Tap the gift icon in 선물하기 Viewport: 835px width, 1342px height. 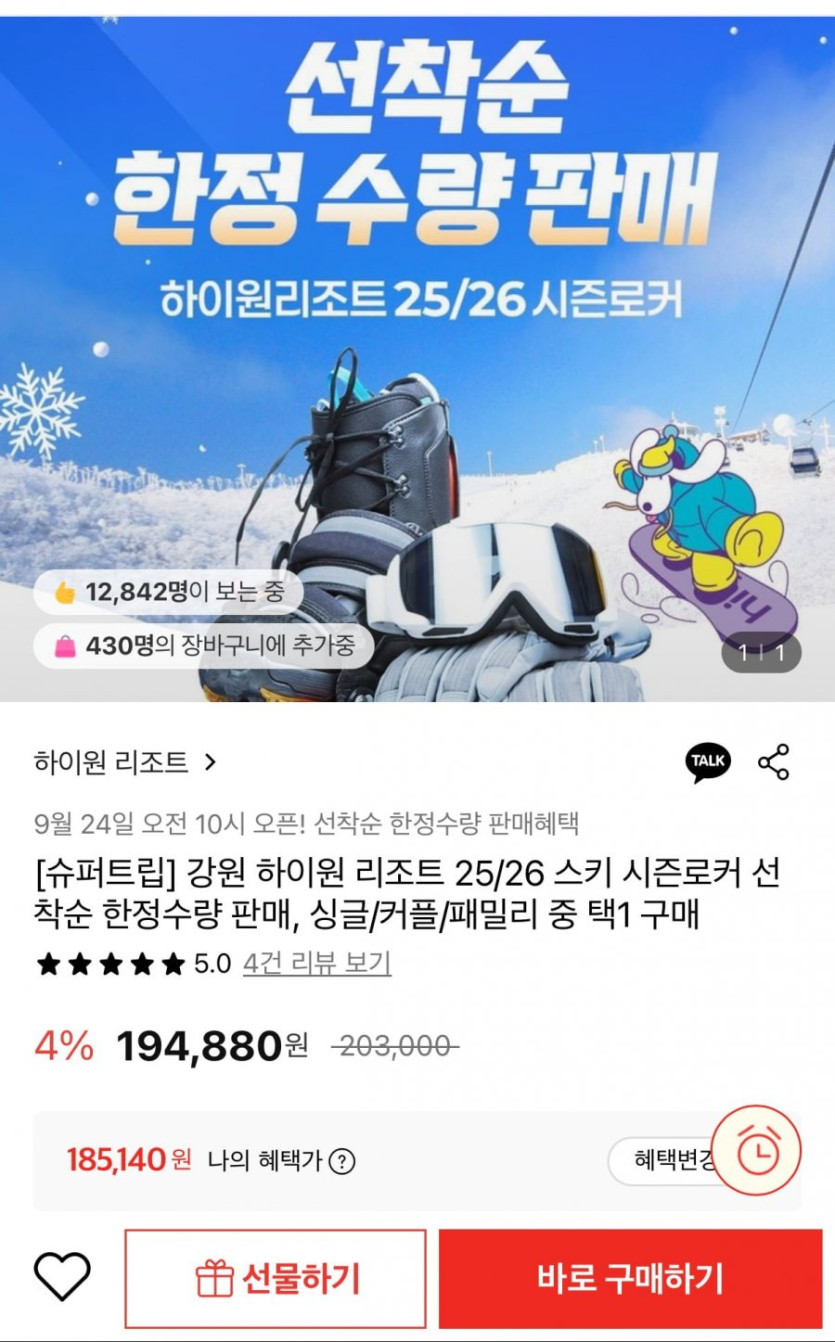click(214, 1278)
